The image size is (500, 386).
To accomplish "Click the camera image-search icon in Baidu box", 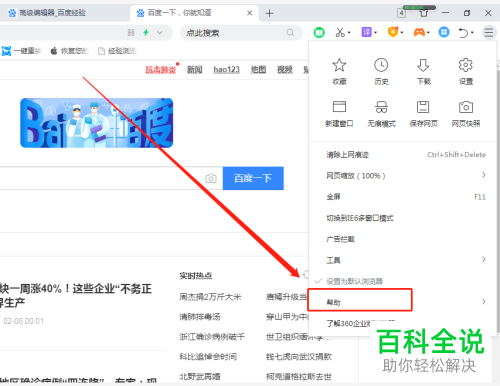I will tap(211, 178).
